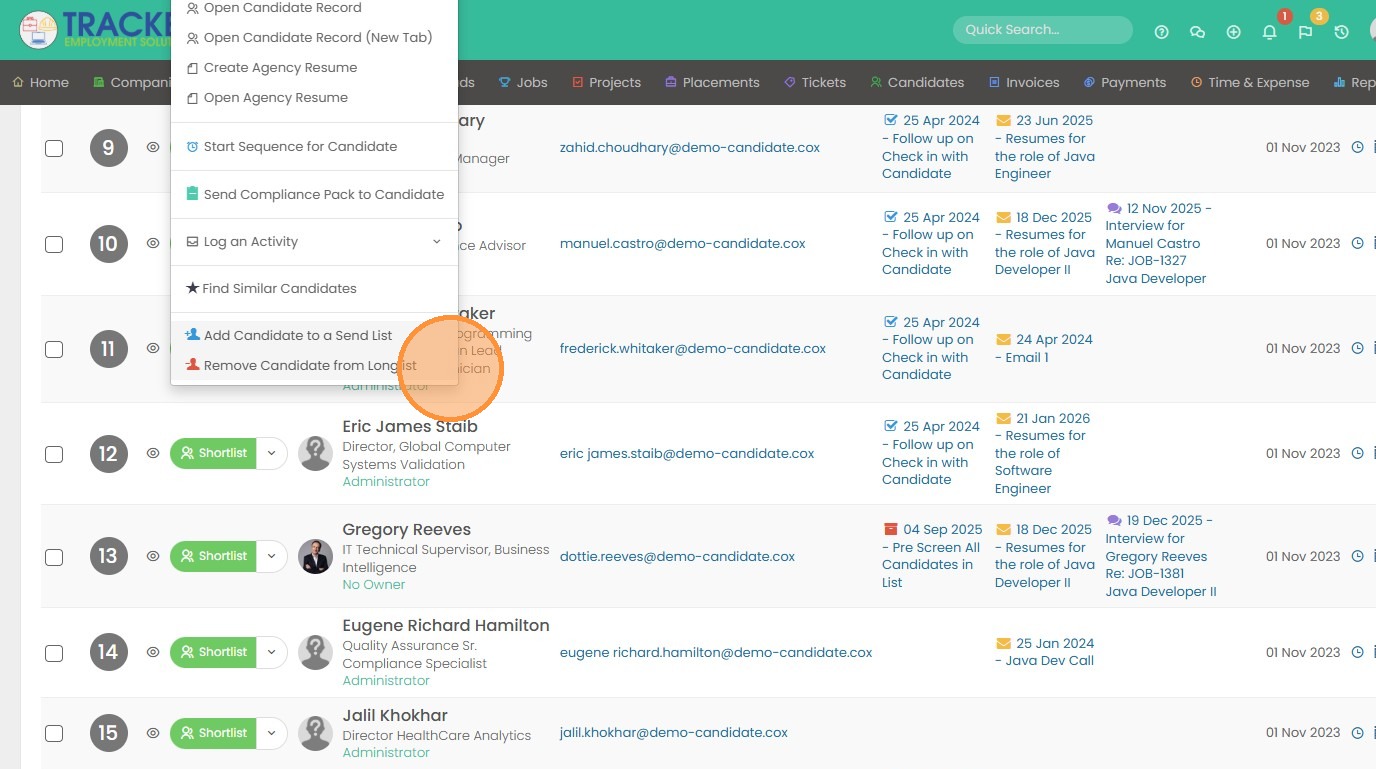Select Create Agency Resume from menu
Image resolution: width=1376 pixels, height=769 pixels.
pyautogui.click(x=315, y=68)
